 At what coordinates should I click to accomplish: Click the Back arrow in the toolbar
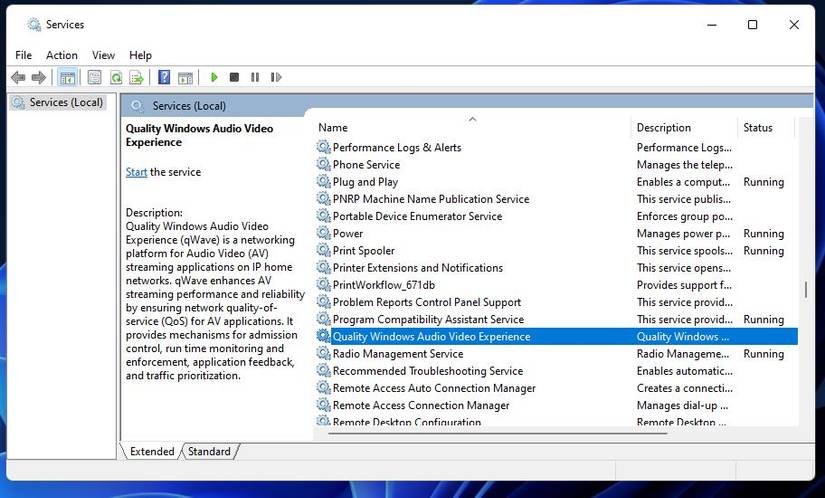click(x=18, y=77)
